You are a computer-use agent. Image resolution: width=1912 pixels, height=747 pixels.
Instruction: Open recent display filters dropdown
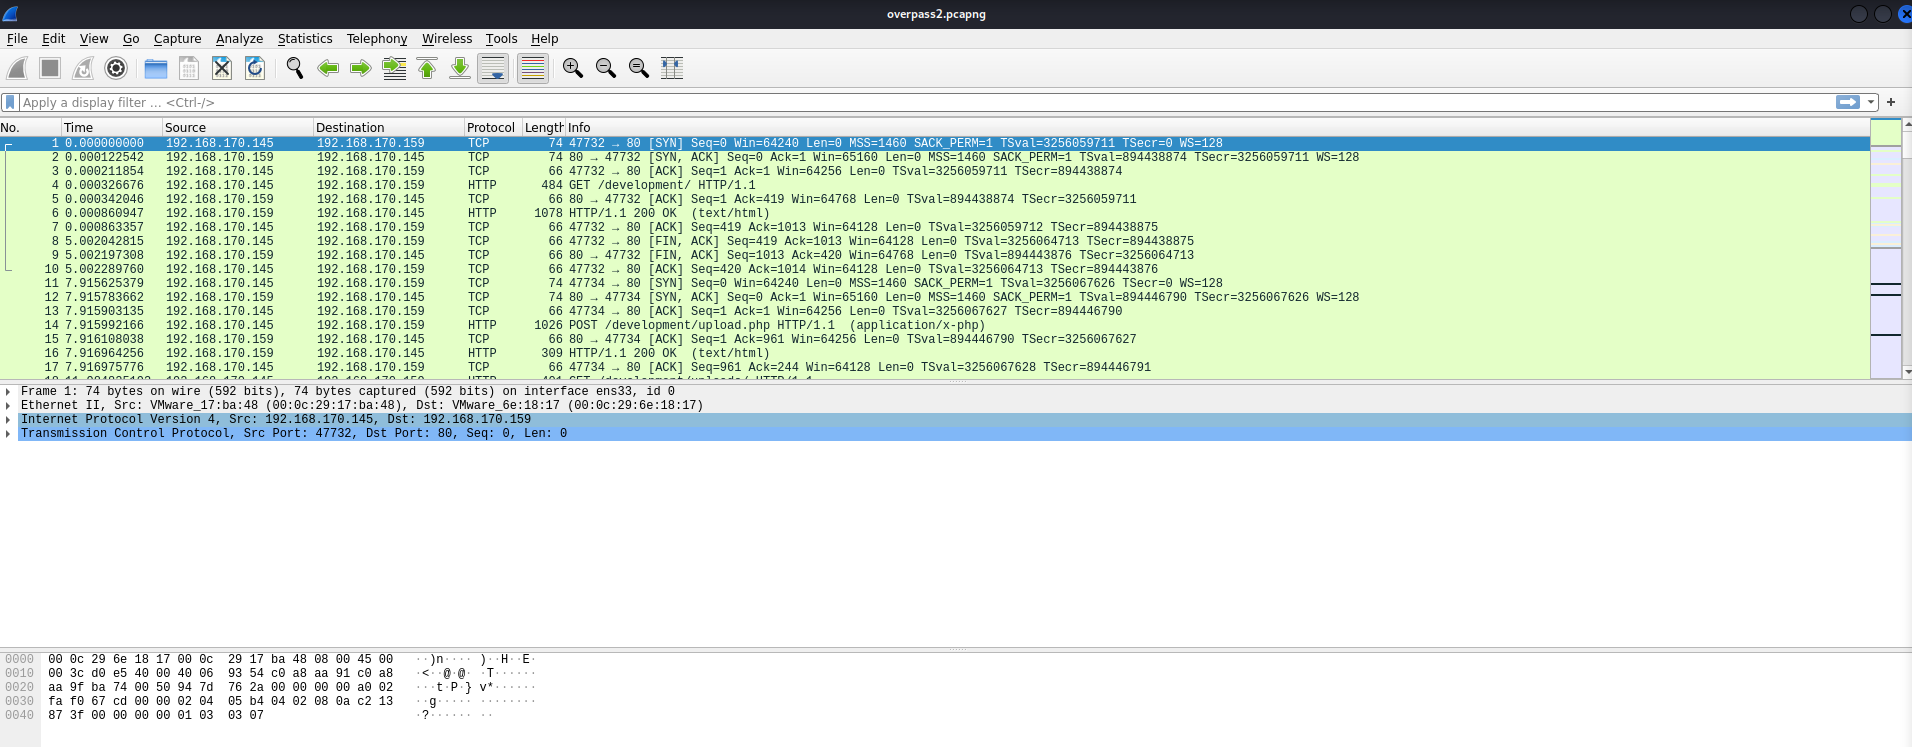(x=1871, y=102)
